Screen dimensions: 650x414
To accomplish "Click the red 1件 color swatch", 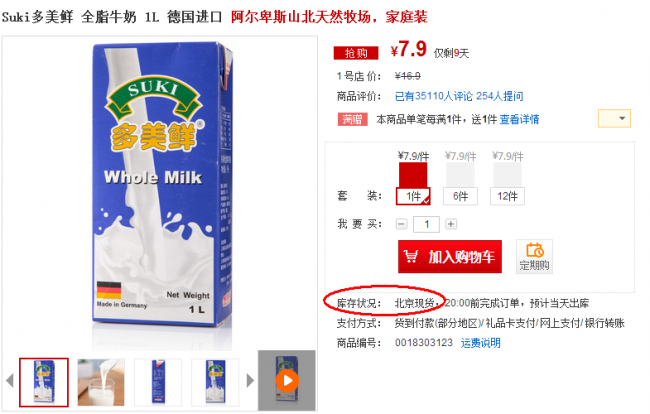I will pyautogui.click(x=413, y=174).
